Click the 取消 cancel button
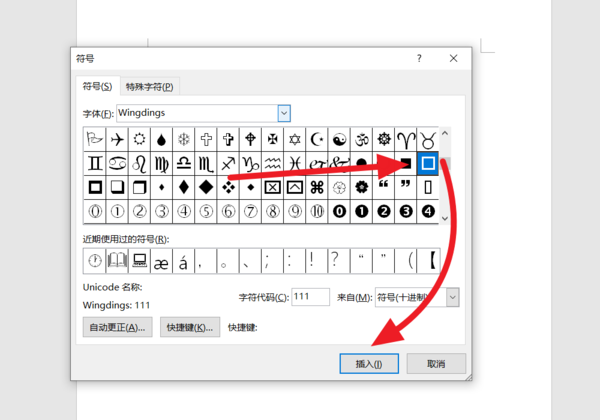This screenshot has width=600, height=420. point(436,364)
